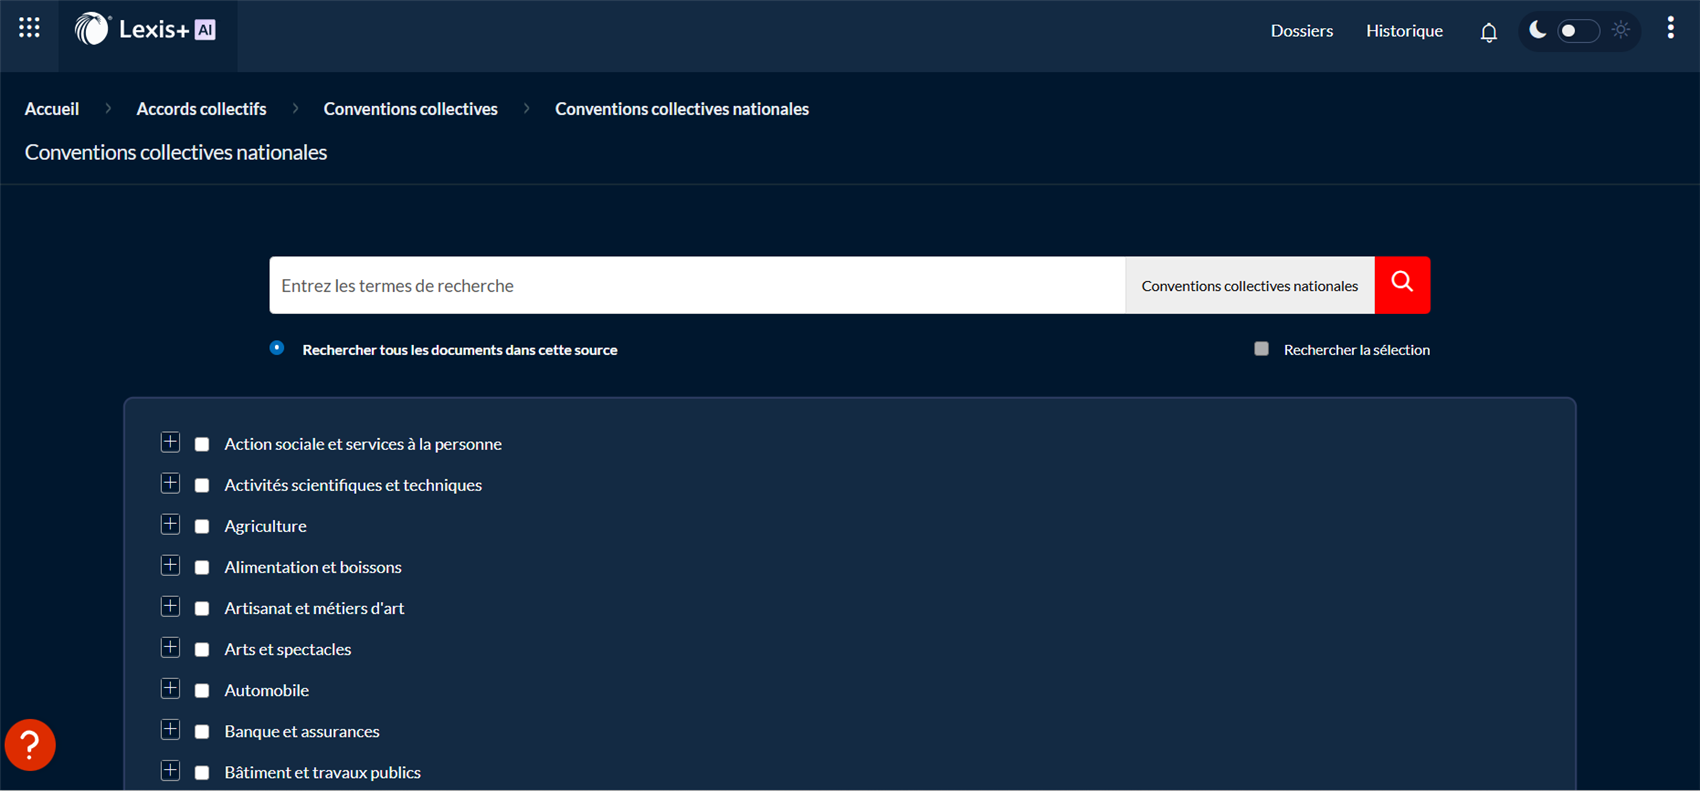Open the orange help question mark
This screenshot has height=791, width=1700.
click(30, 745)
